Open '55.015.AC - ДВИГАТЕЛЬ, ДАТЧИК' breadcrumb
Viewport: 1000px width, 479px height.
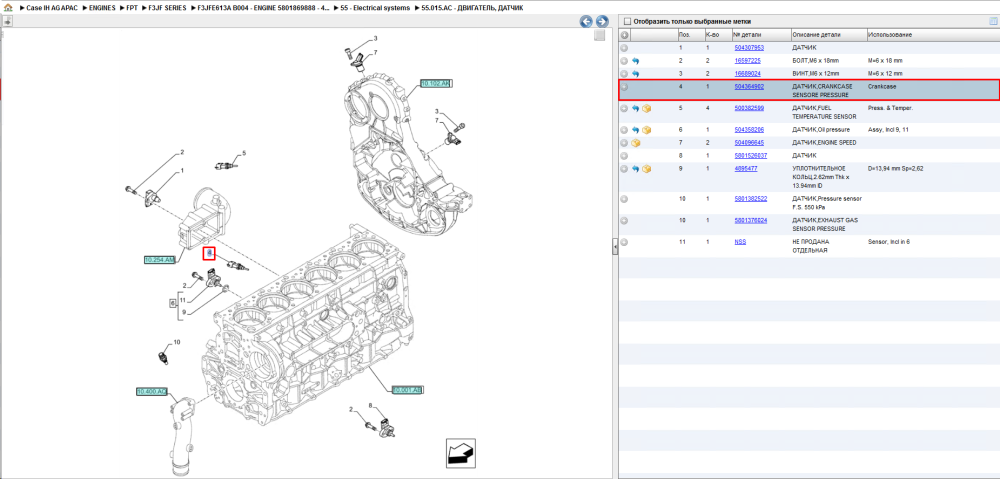pyautogui.click(x=472, y=8)
